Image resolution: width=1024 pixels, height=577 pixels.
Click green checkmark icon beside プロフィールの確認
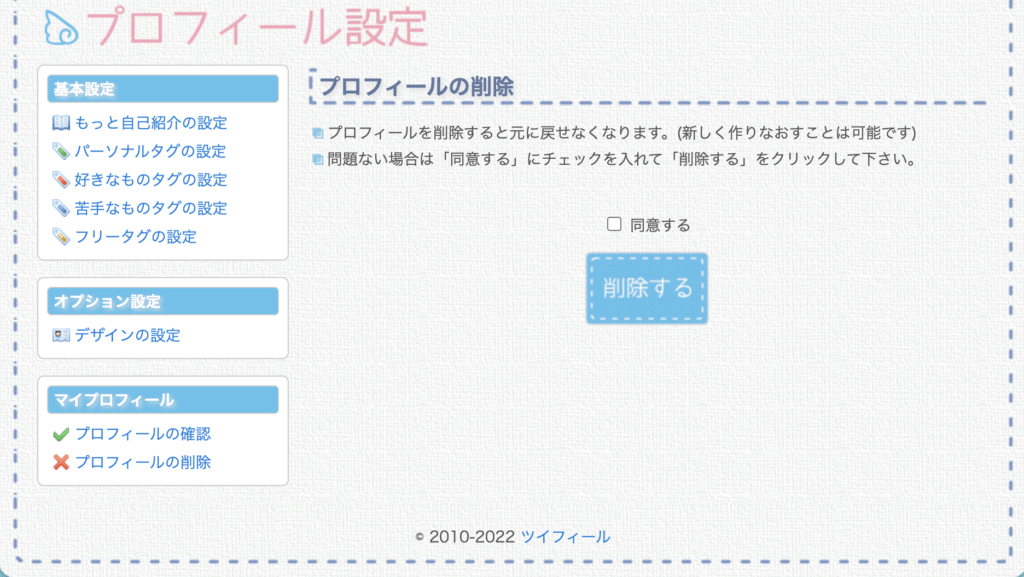pyautogui.click(x=61, y=434)
